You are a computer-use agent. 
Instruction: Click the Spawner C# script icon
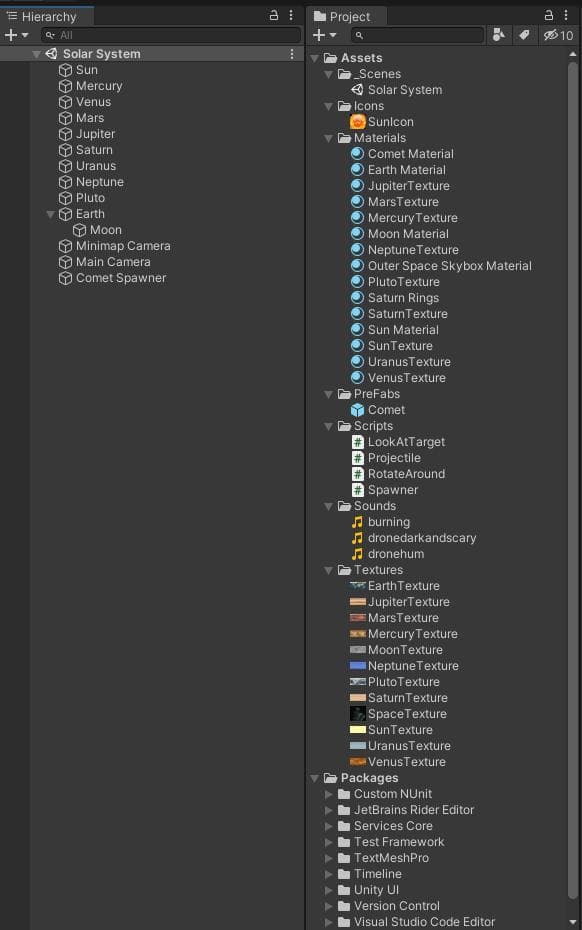(357, 490)
